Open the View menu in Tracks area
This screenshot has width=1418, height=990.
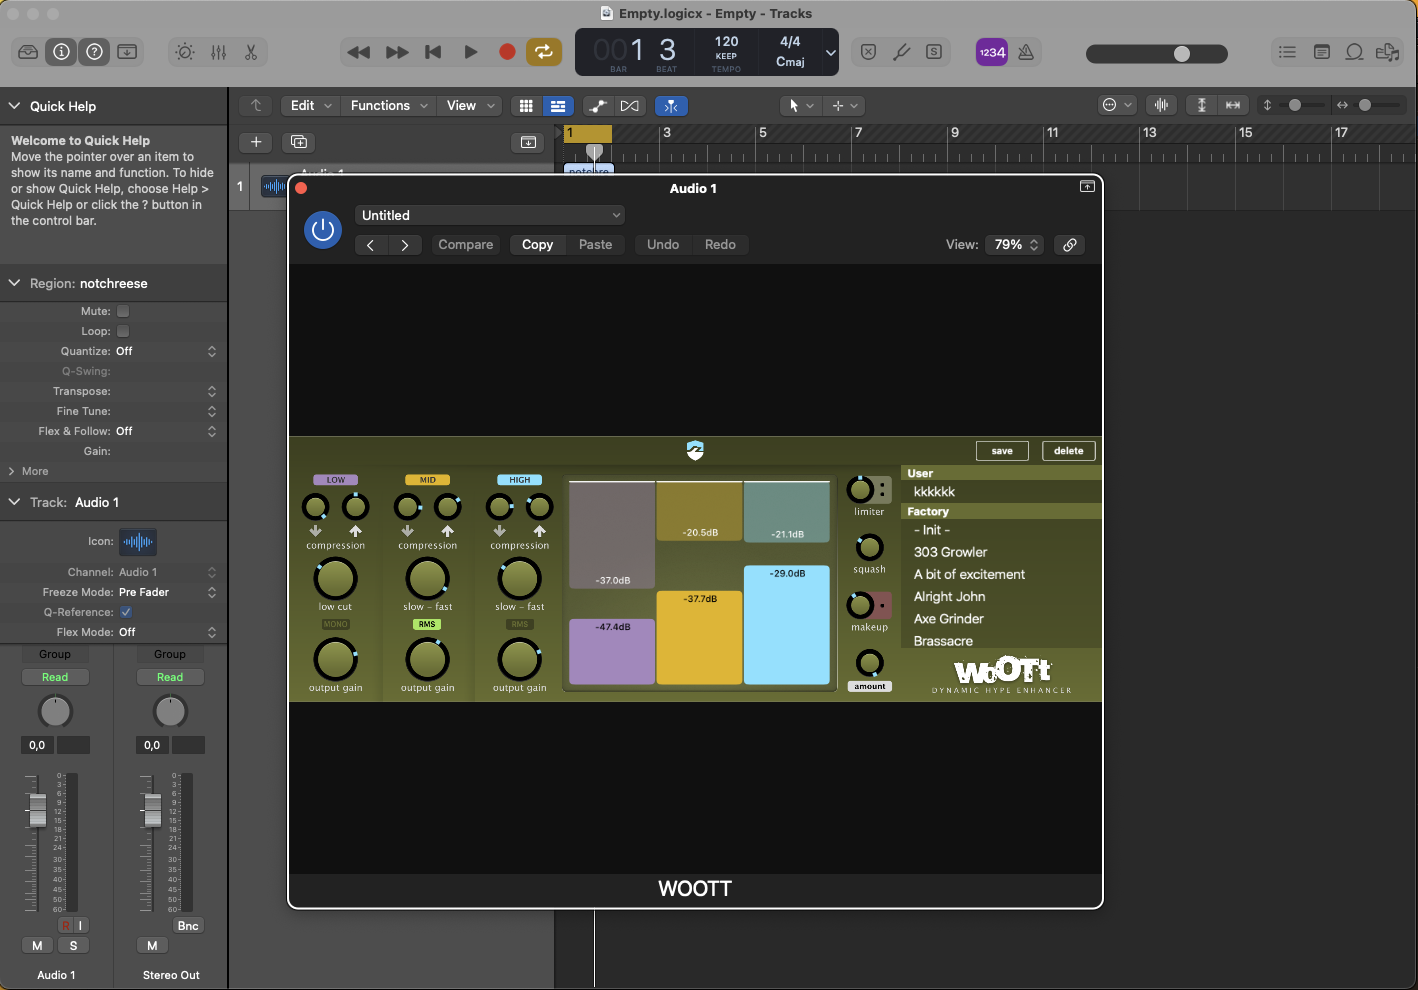470,106
